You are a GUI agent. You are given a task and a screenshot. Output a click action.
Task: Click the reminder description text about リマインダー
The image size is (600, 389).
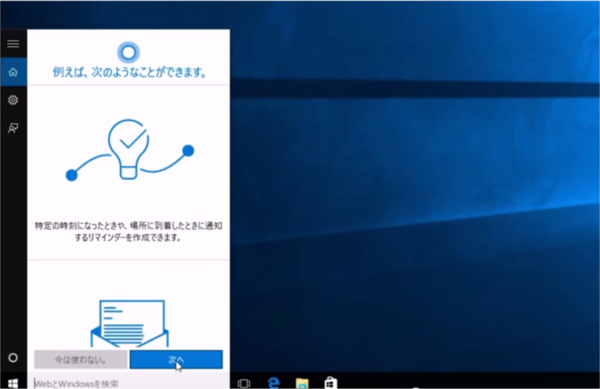coord(129,231)
